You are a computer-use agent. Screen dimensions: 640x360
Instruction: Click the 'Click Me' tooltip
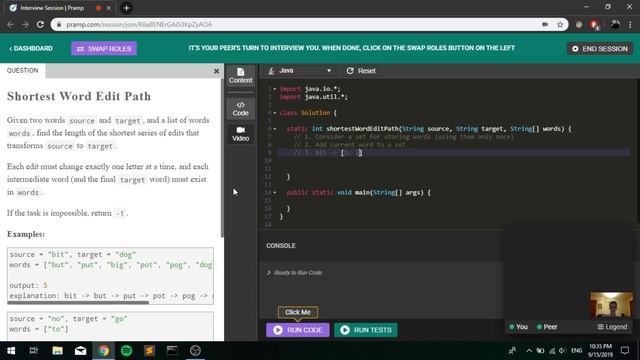pyautogui.click(x=298, y=312)
